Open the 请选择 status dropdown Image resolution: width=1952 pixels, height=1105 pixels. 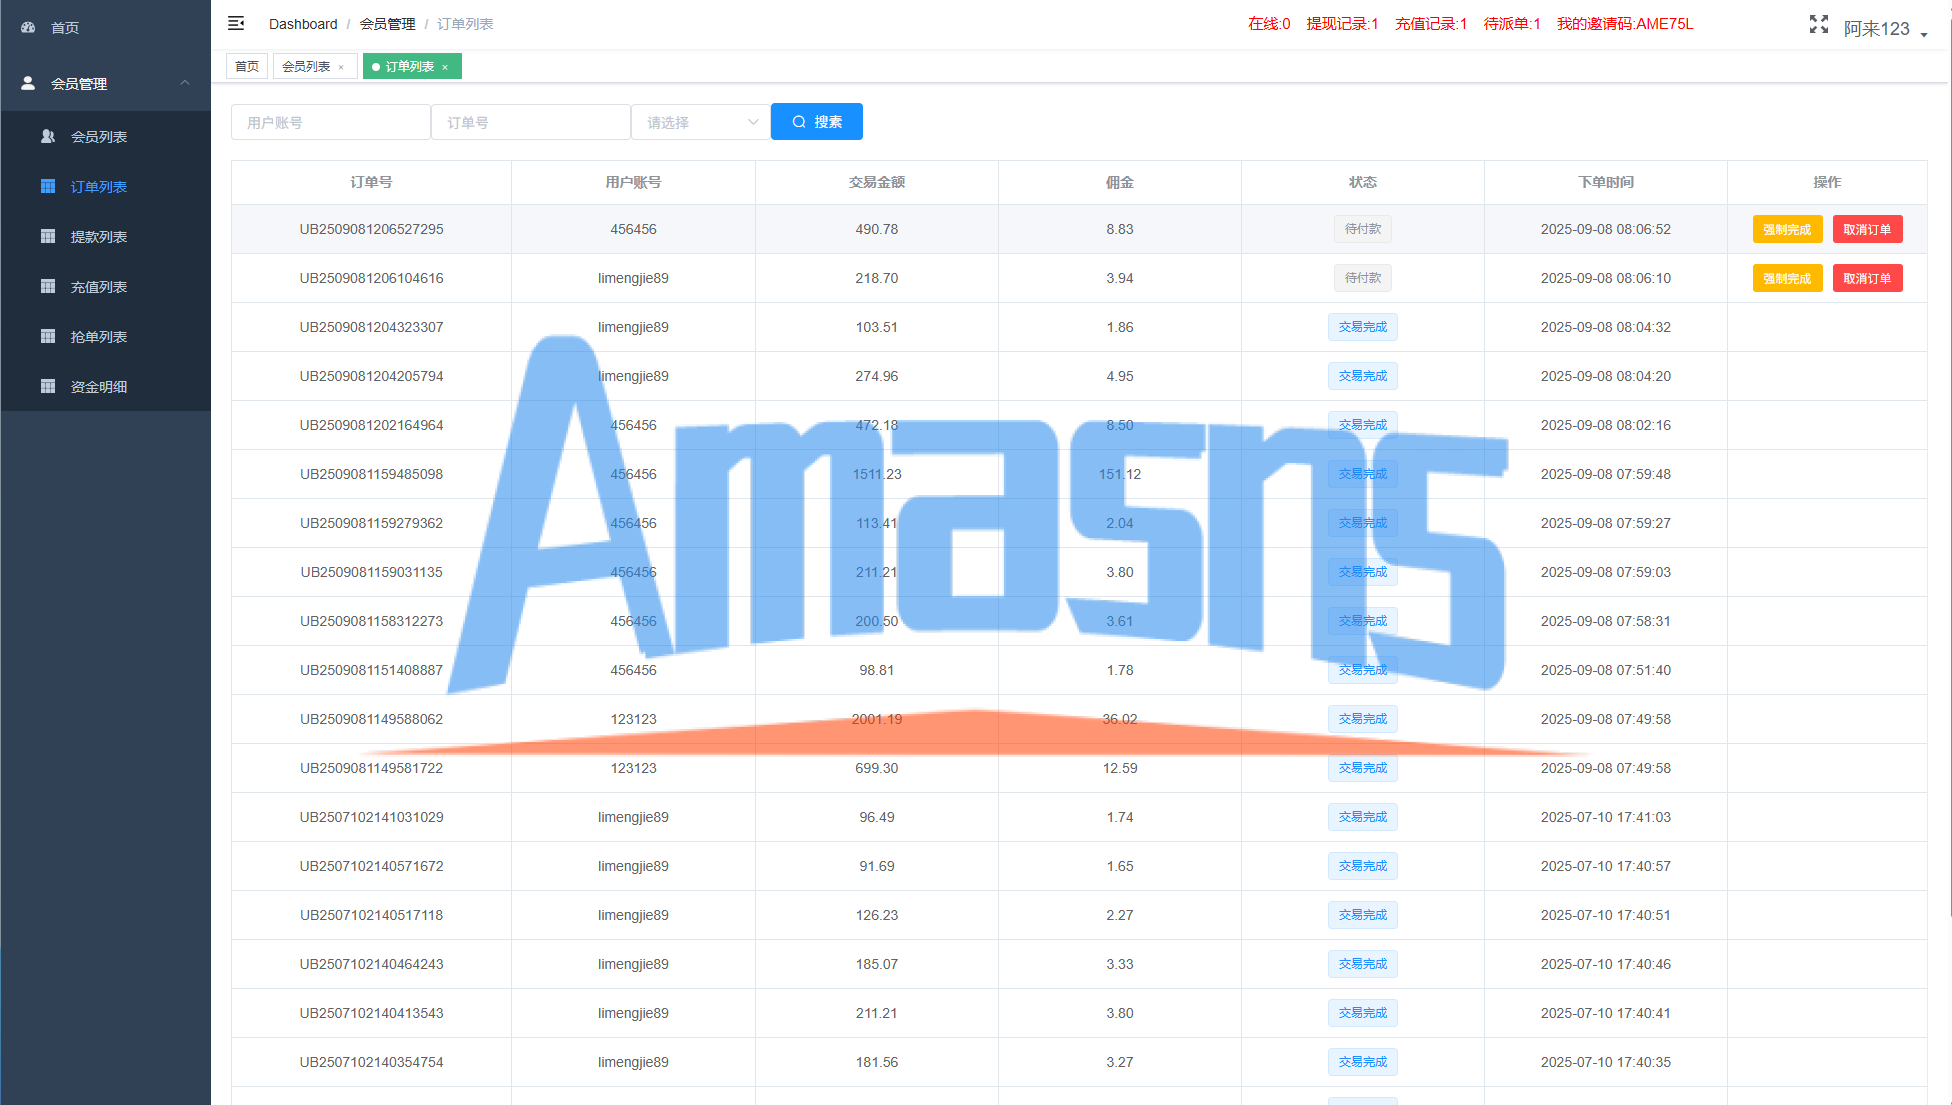(700, 122)
